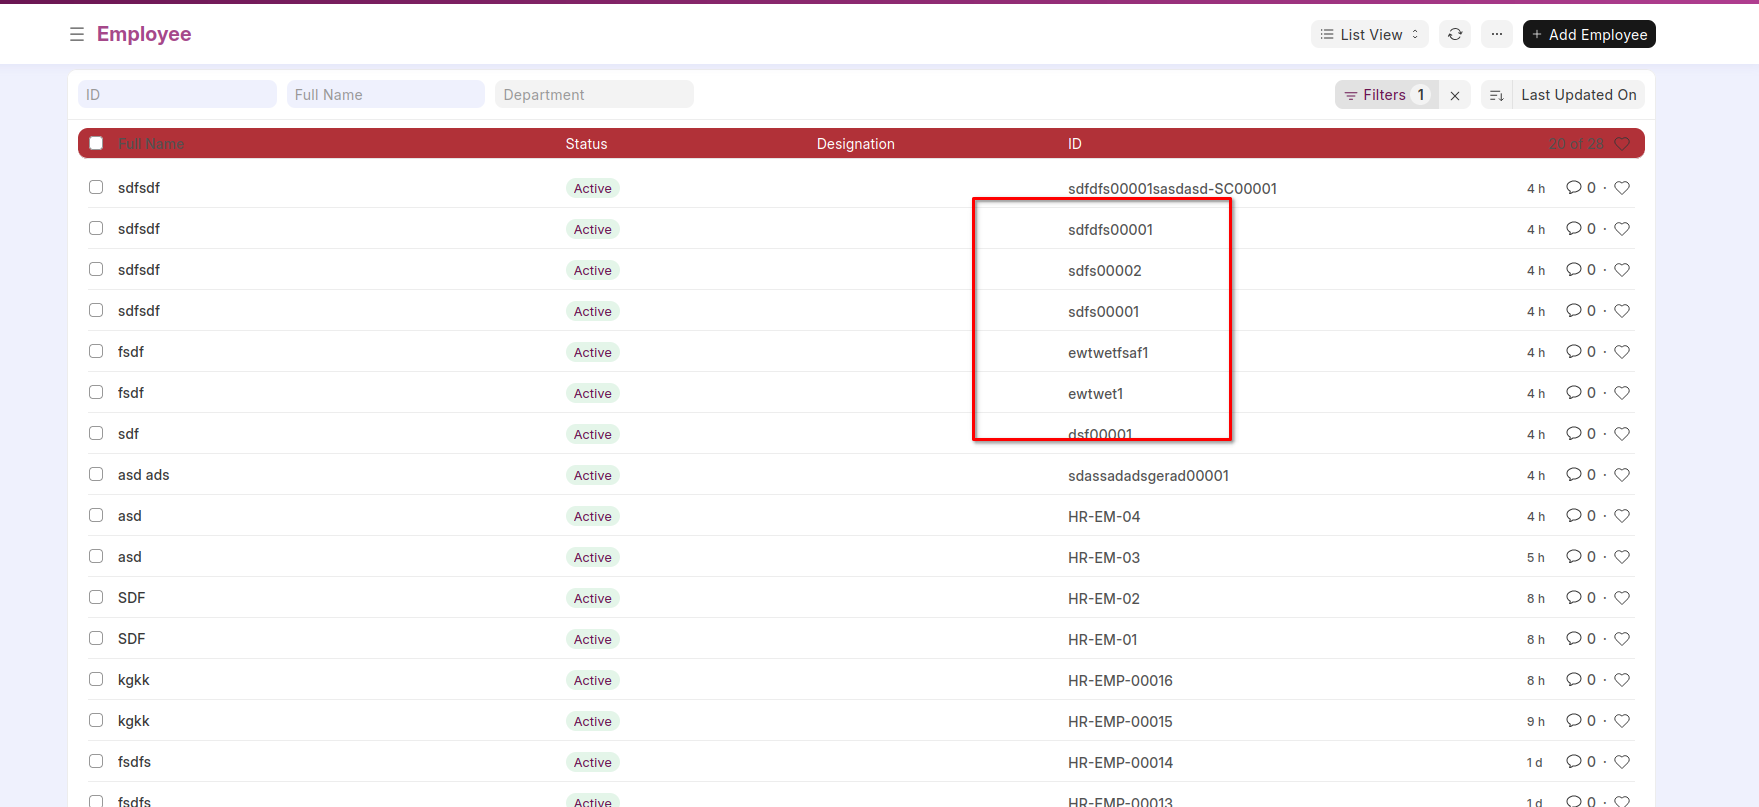Click the heart icon in header row
The image size is (1759, 807).
pyautogui.click(x=1622, y=144)
